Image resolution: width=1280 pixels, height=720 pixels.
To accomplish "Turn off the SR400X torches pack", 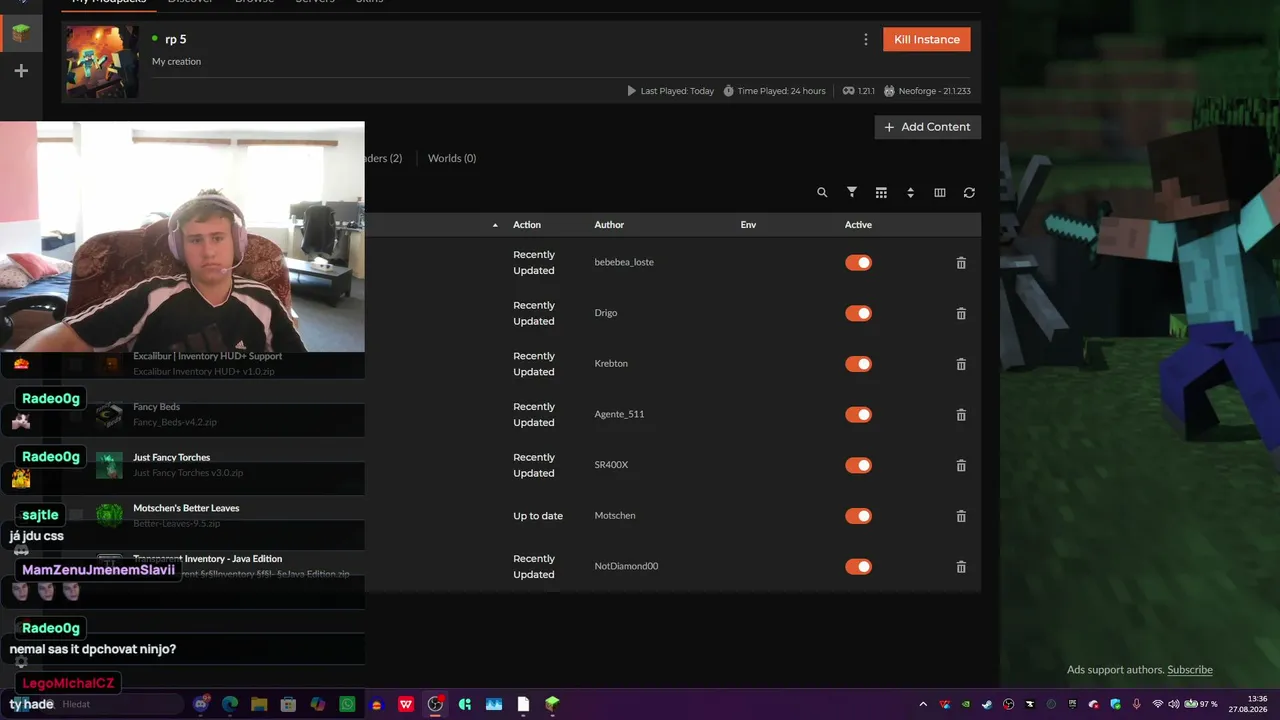I will 858,465.
